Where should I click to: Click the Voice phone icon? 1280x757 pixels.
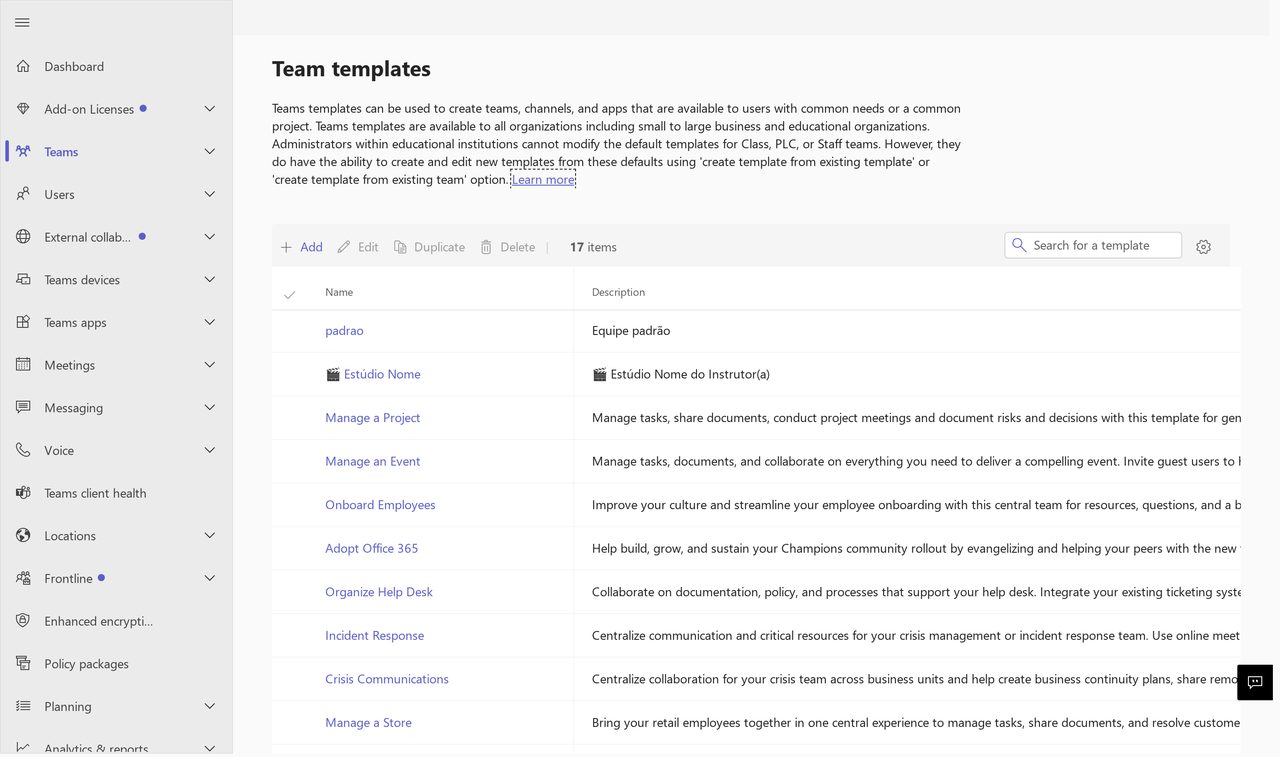(x=23, y=450)
